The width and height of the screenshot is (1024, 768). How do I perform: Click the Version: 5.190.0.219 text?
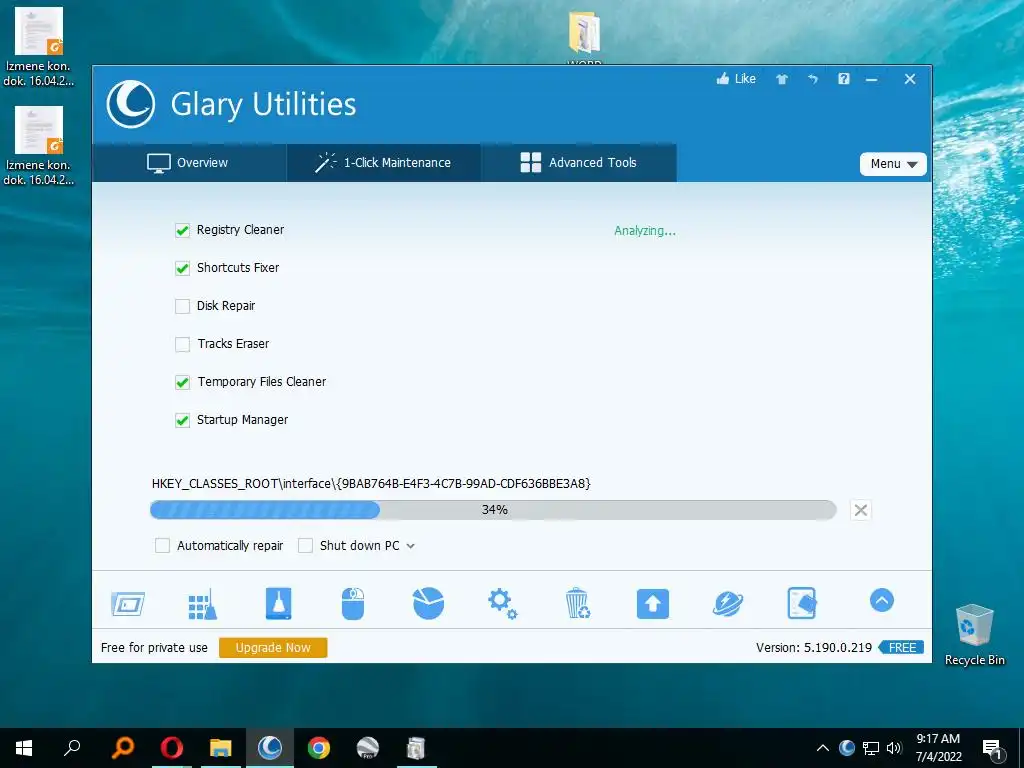click(814, 648)
